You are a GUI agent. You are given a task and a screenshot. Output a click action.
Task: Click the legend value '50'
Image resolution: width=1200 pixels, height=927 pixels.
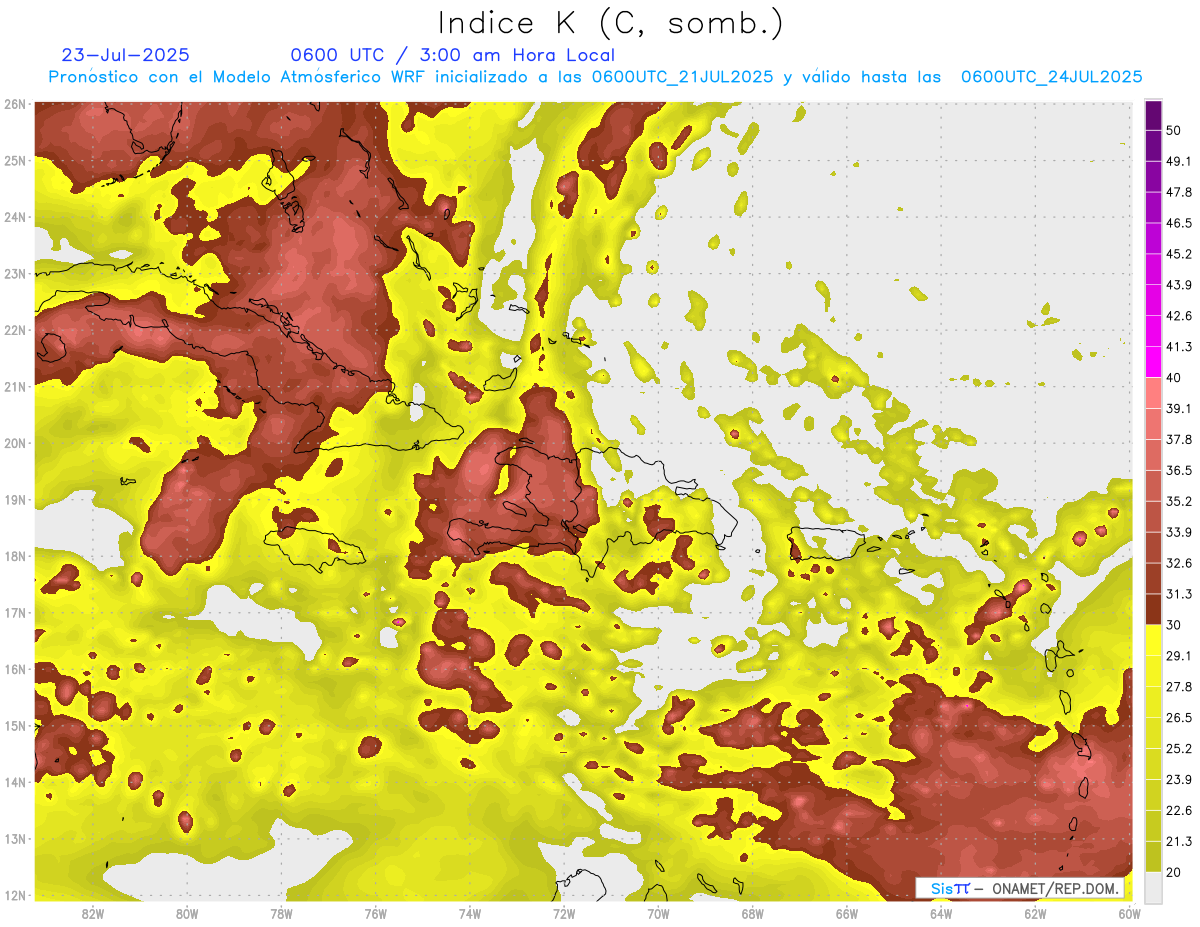pos(1173,130)
